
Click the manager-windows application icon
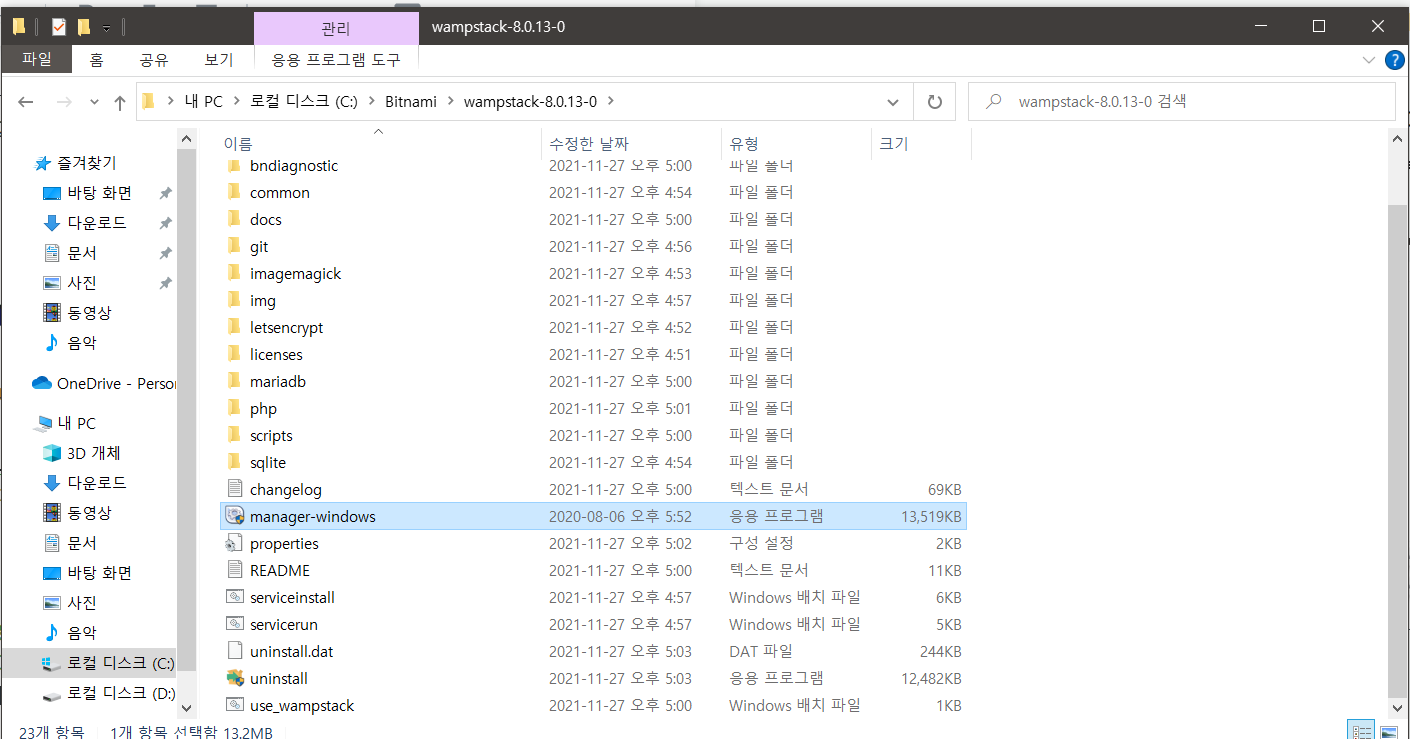[235, 516]
